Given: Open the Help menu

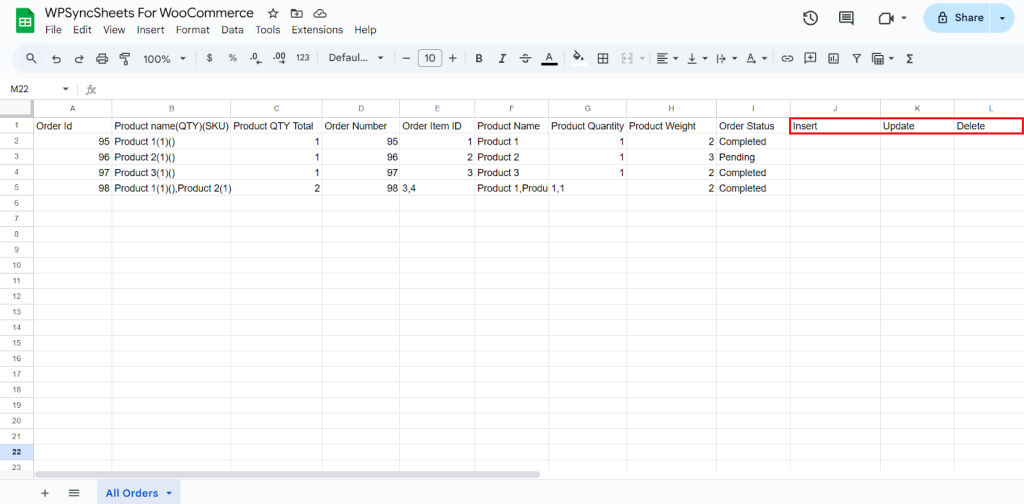Looking at the screenshot, I should click(x=366, y=29).
